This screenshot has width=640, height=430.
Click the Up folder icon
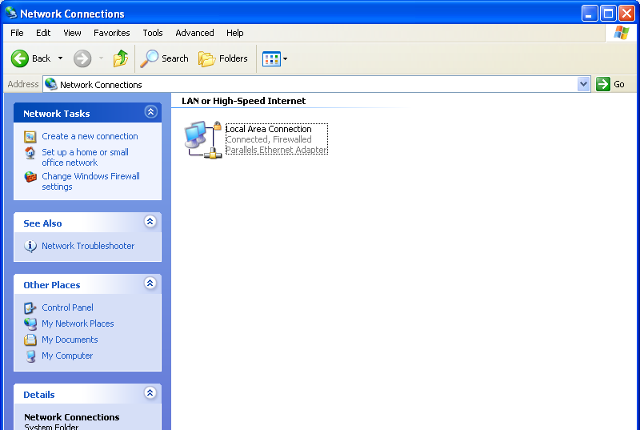[x=120, y=58]
